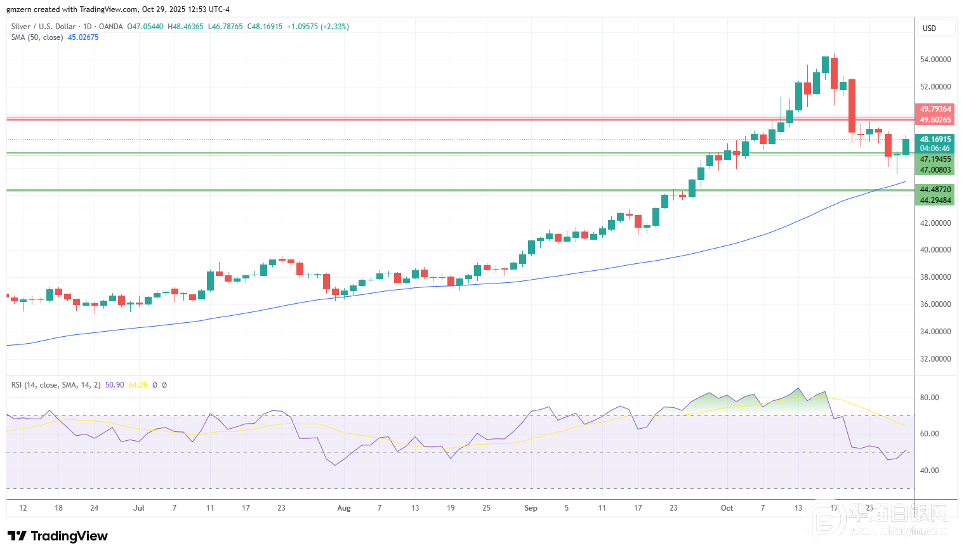The image size is (964, 556).
Task: Click the 47.00803 green price label
Action: (937, 170)
